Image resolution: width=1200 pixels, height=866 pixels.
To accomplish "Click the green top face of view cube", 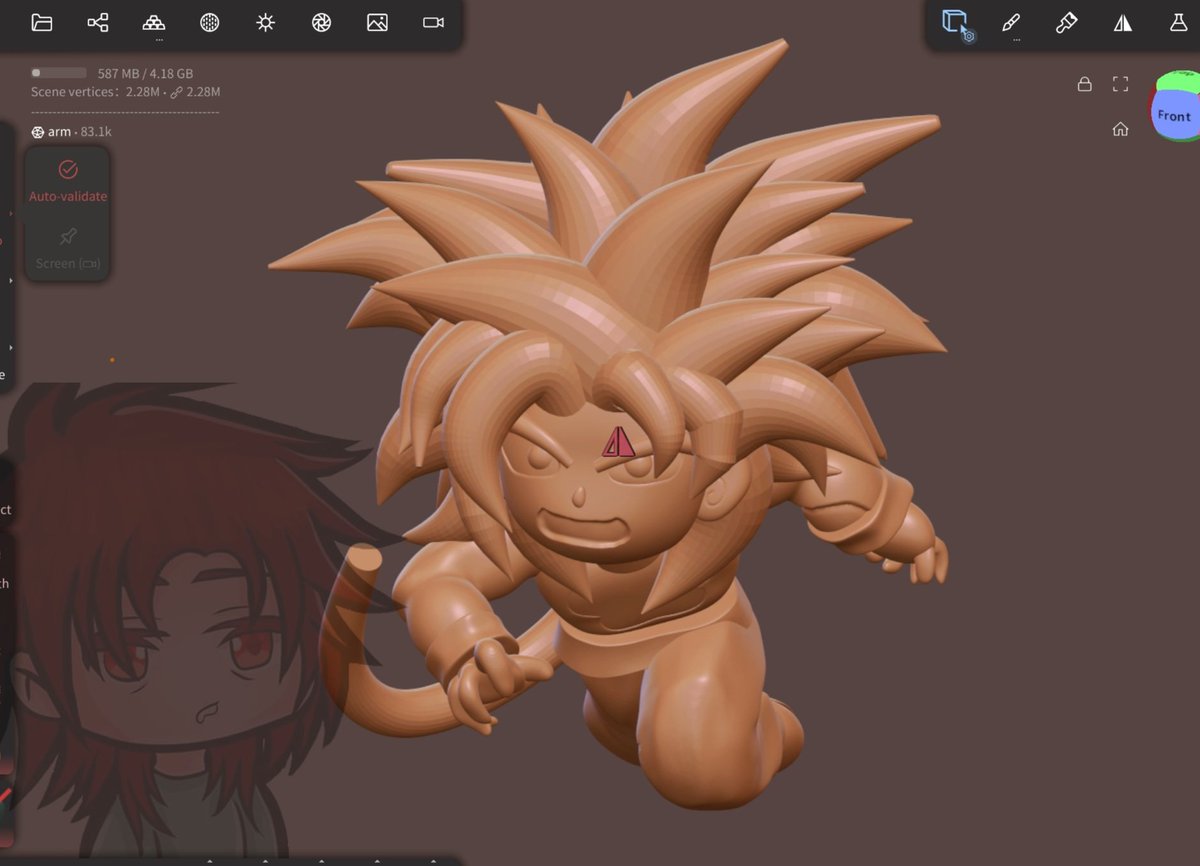I will (x=1180, y=82).
